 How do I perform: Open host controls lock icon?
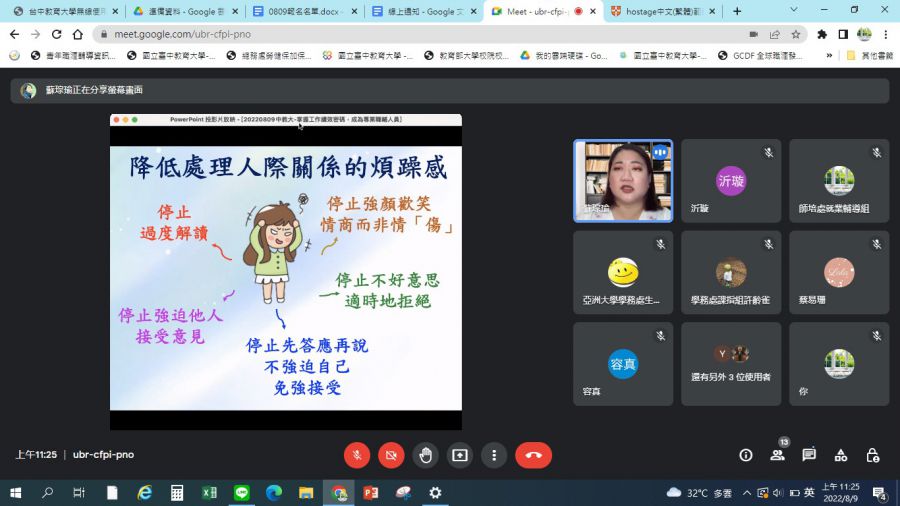(873, 455)
